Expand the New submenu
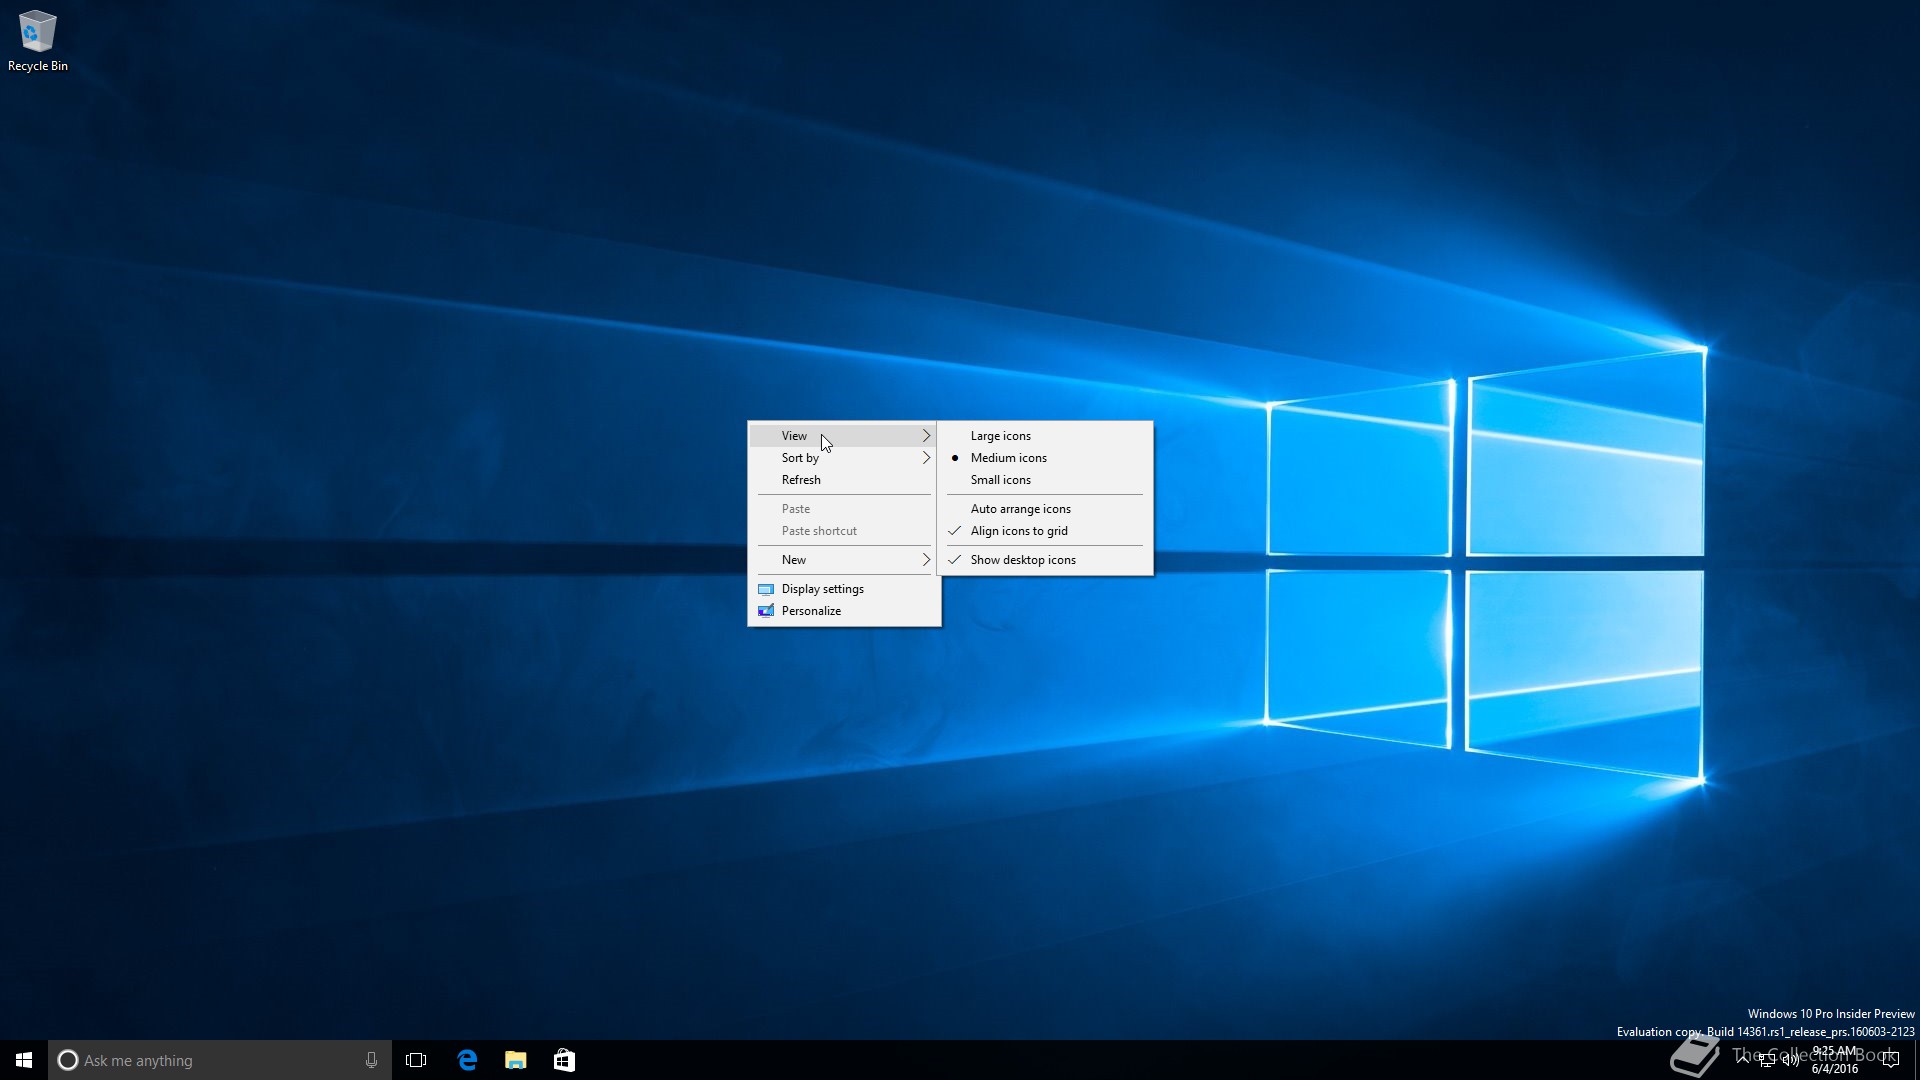The height and width of the screenshot is (1080, 1920). point(844,559)
